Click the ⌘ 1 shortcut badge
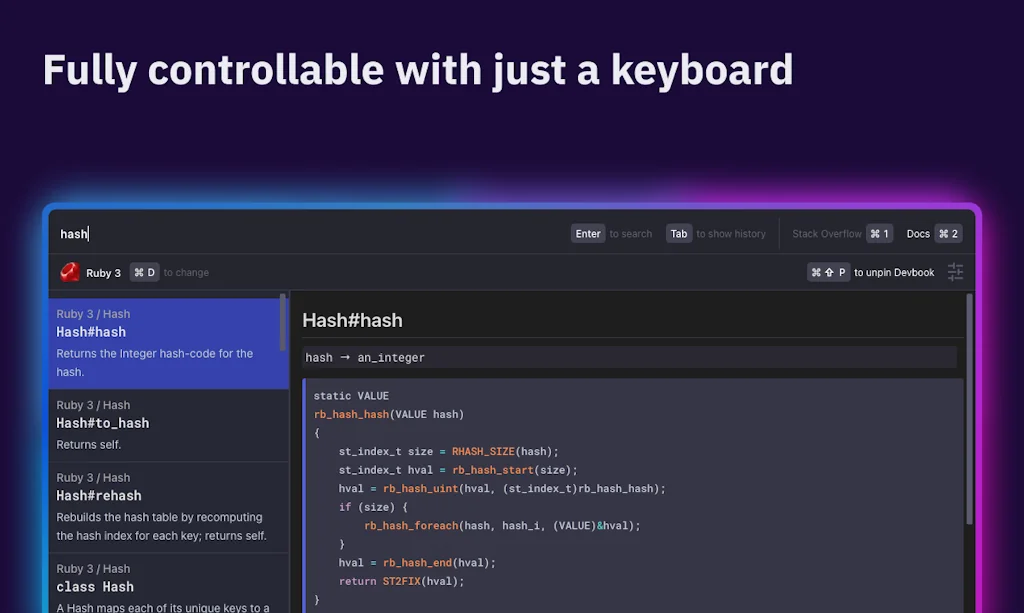The width and height of the screenshot is (1024, 613). [879, 234]
